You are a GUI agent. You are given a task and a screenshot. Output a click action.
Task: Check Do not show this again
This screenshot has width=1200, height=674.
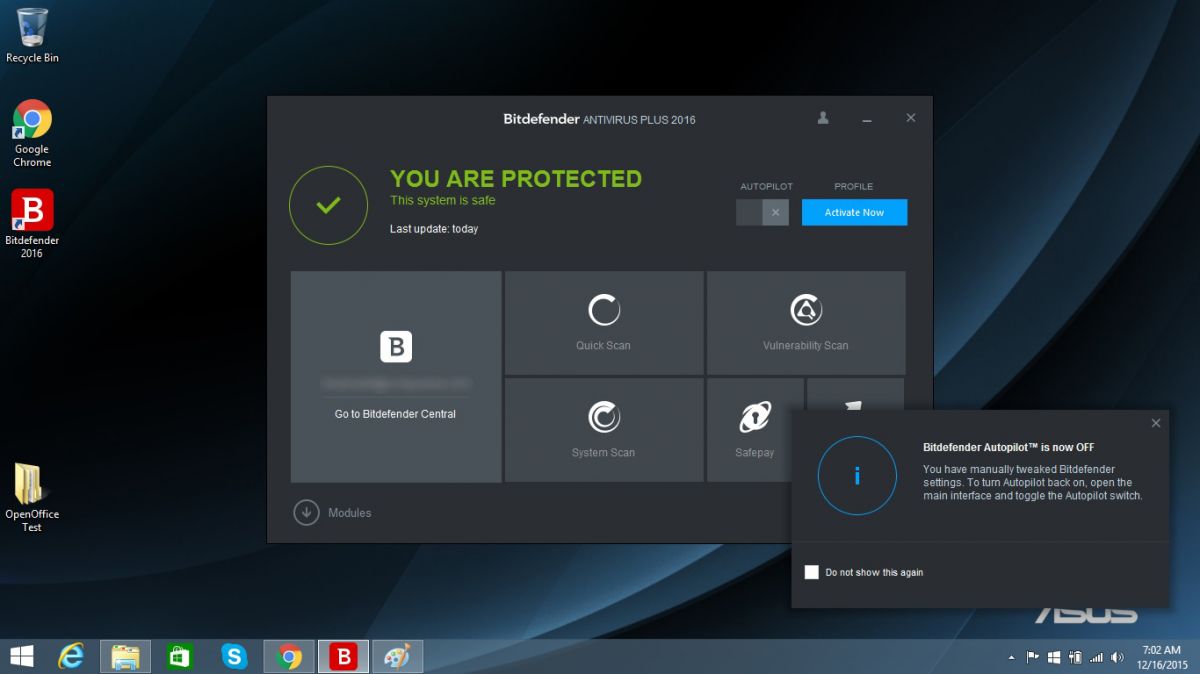tap(811, 572)
